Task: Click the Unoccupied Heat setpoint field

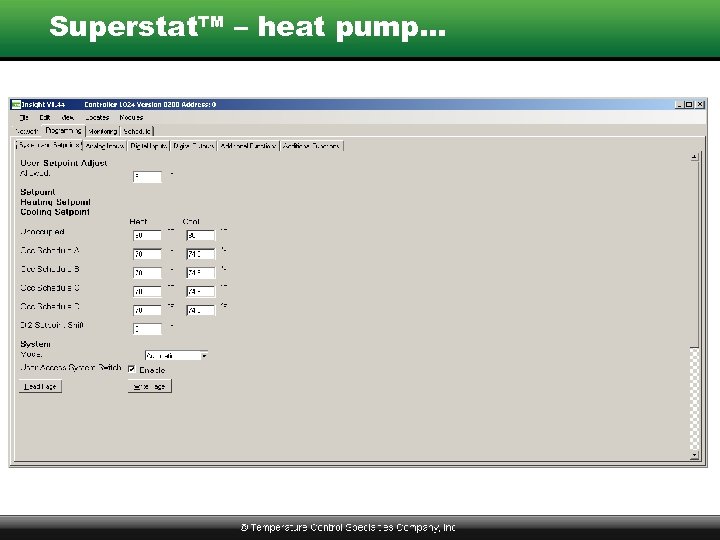Action: 147,236
